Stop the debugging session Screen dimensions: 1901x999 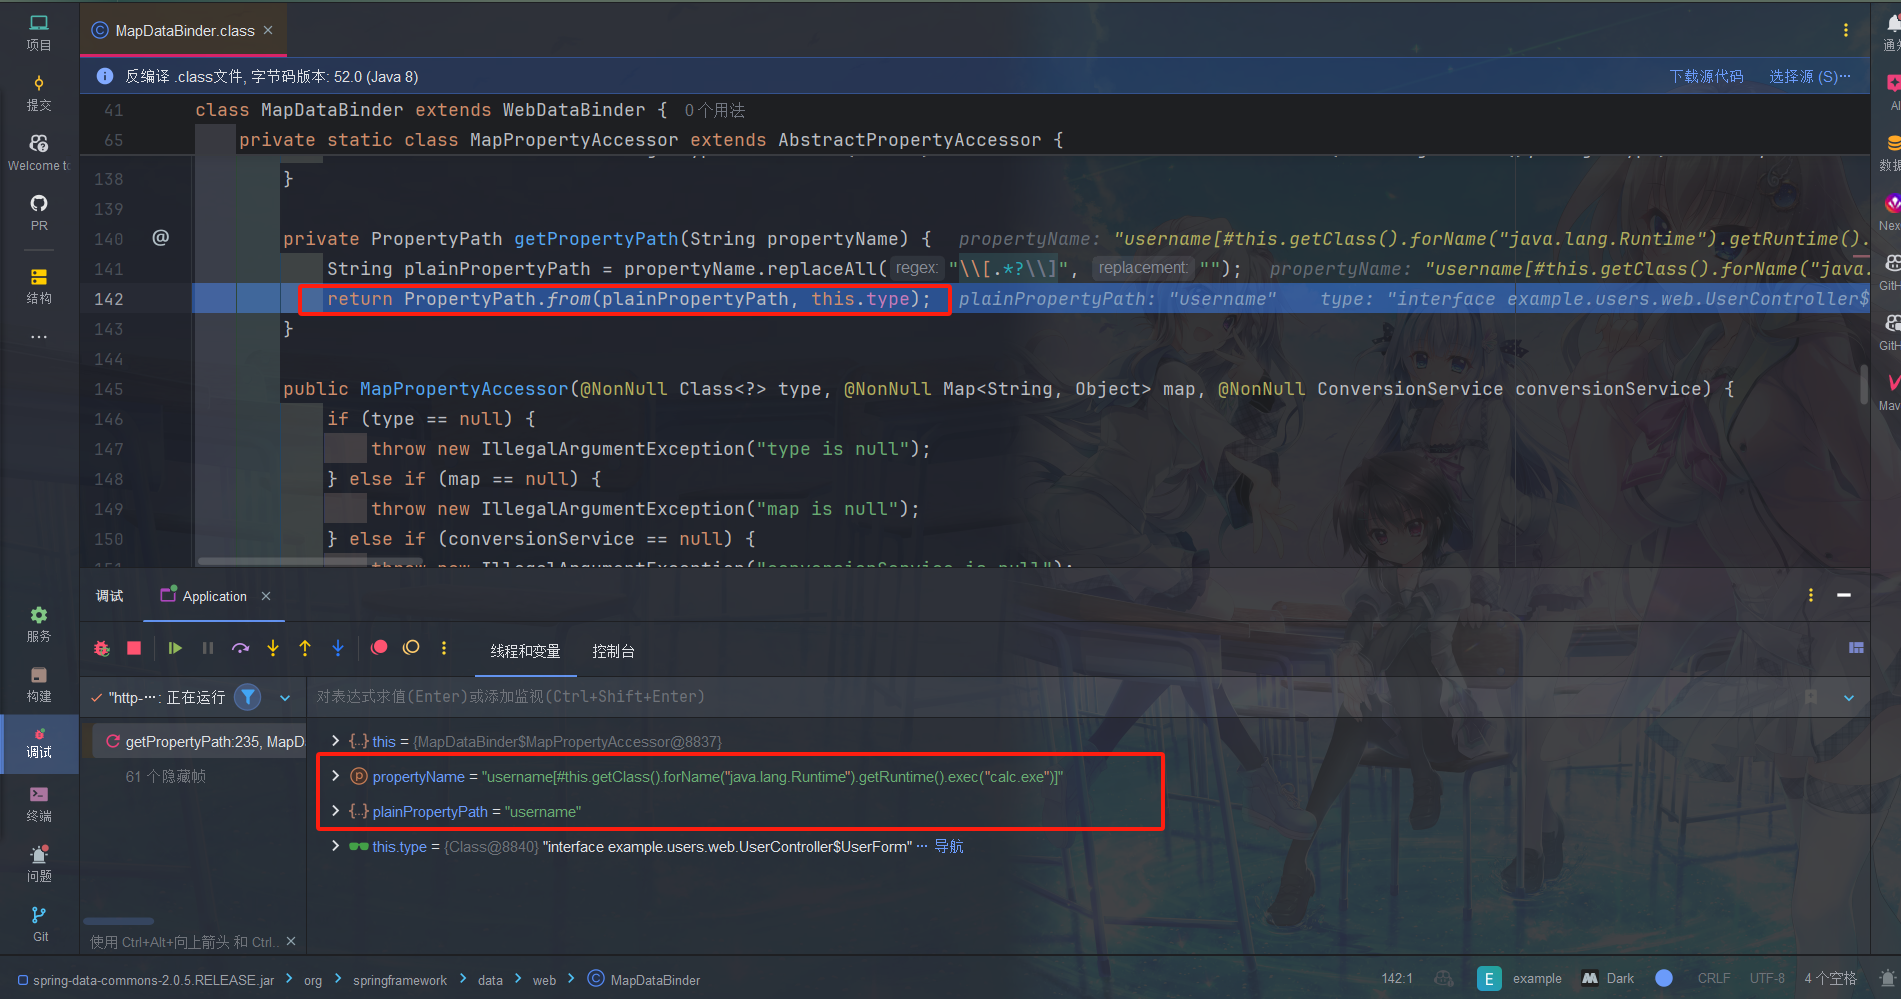point(134,648)
